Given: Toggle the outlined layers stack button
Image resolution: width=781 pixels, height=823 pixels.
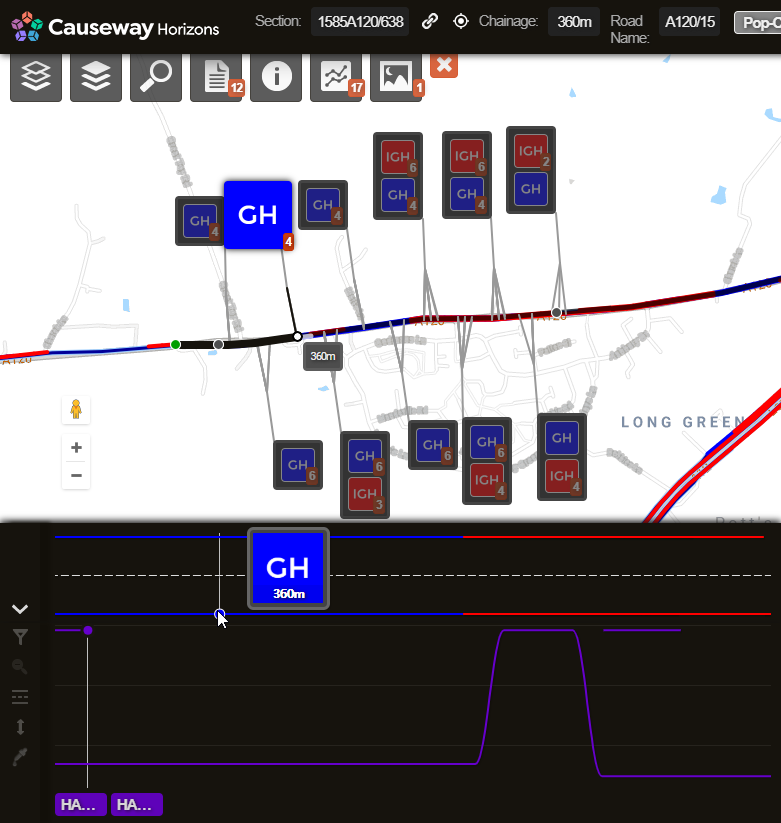Looking at the screenshot, I should point(36,77).
